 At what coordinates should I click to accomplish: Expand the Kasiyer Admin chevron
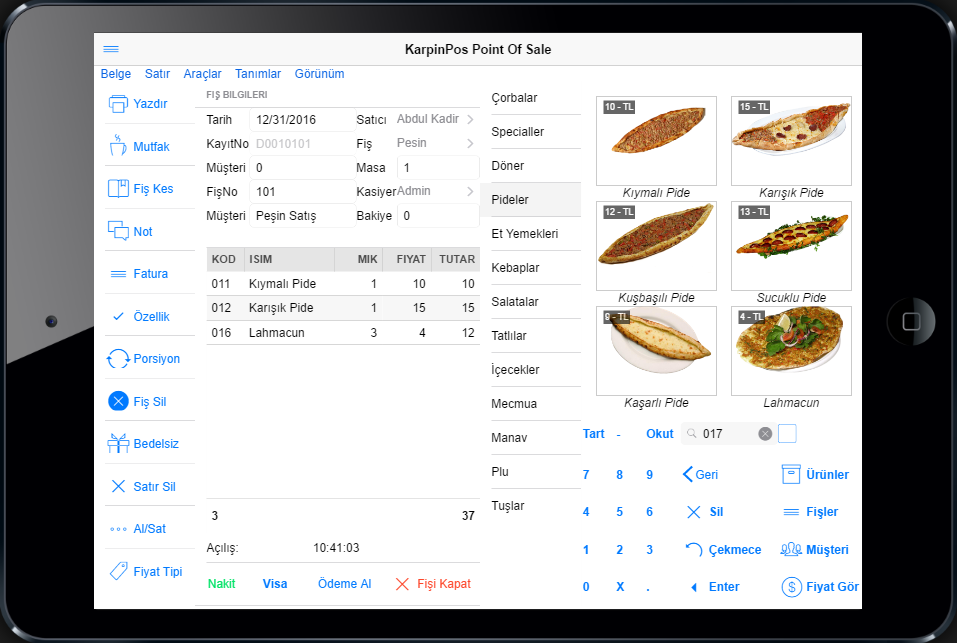coord(470,192)
